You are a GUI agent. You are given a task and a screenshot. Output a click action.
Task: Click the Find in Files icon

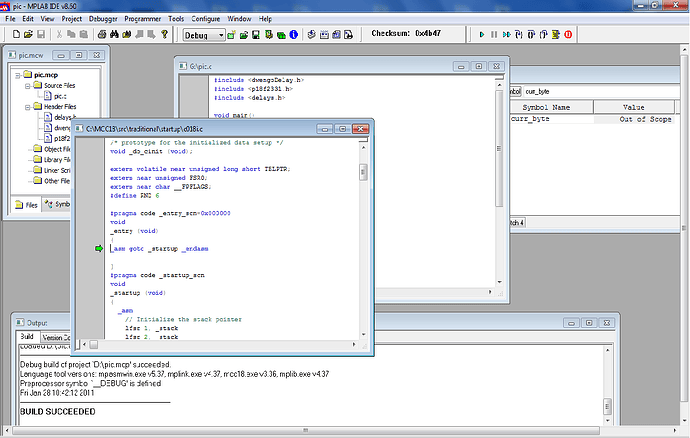pyautogui.click(x=127, y=34)
